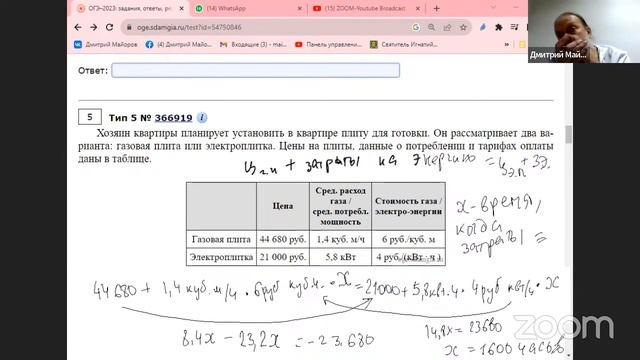This screenshot has height=360, width=640.
Task: Click the label "Тип 5 №"
Action: tap(130, 118)
